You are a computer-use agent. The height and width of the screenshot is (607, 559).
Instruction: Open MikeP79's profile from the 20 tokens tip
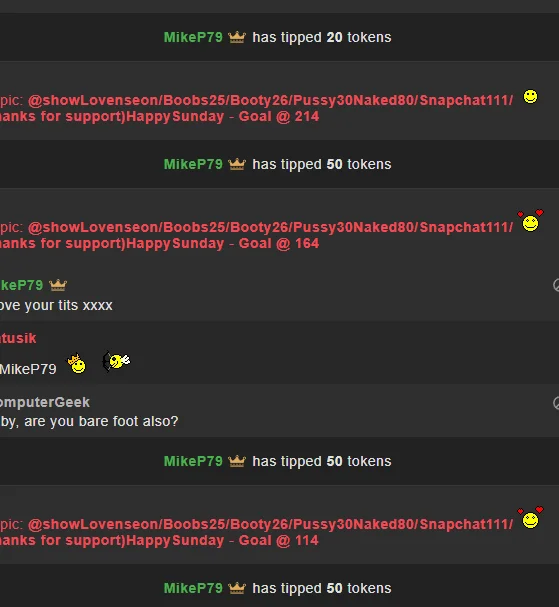(193, 37)
